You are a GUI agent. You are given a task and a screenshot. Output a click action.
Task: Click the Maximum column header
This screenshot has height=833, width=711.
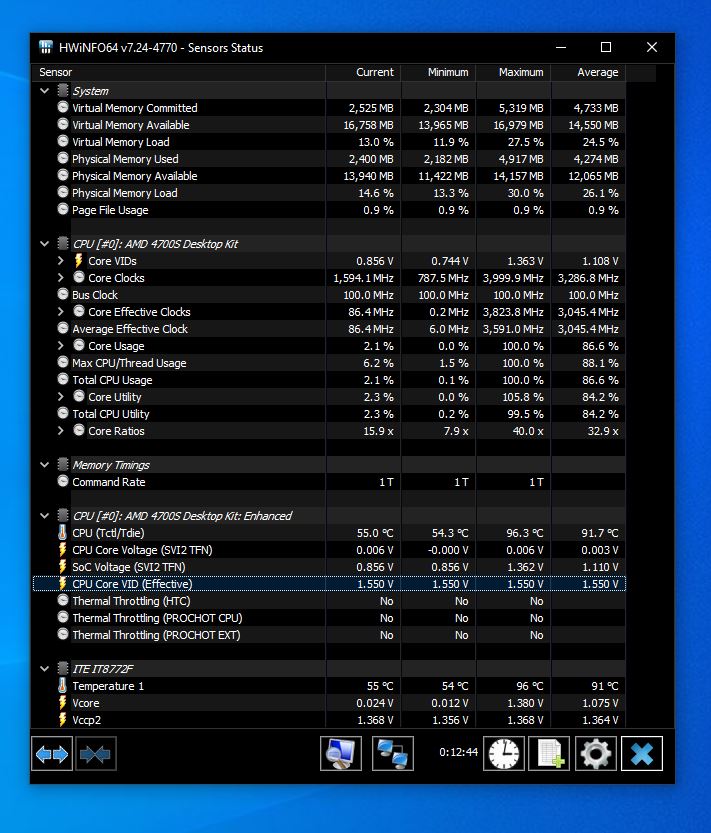pos(513,72)
